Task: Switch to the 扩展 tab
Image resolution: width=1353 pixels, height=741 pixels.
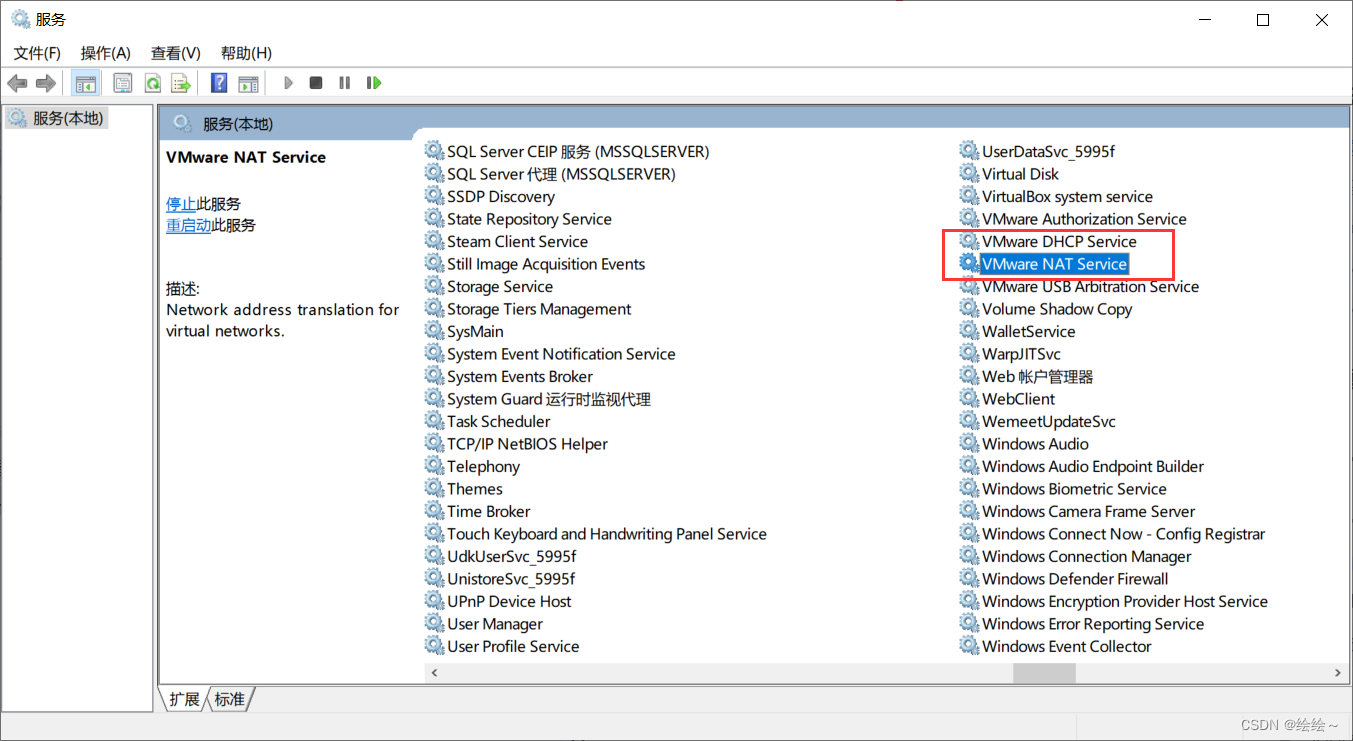Action: tap(184, 699)
